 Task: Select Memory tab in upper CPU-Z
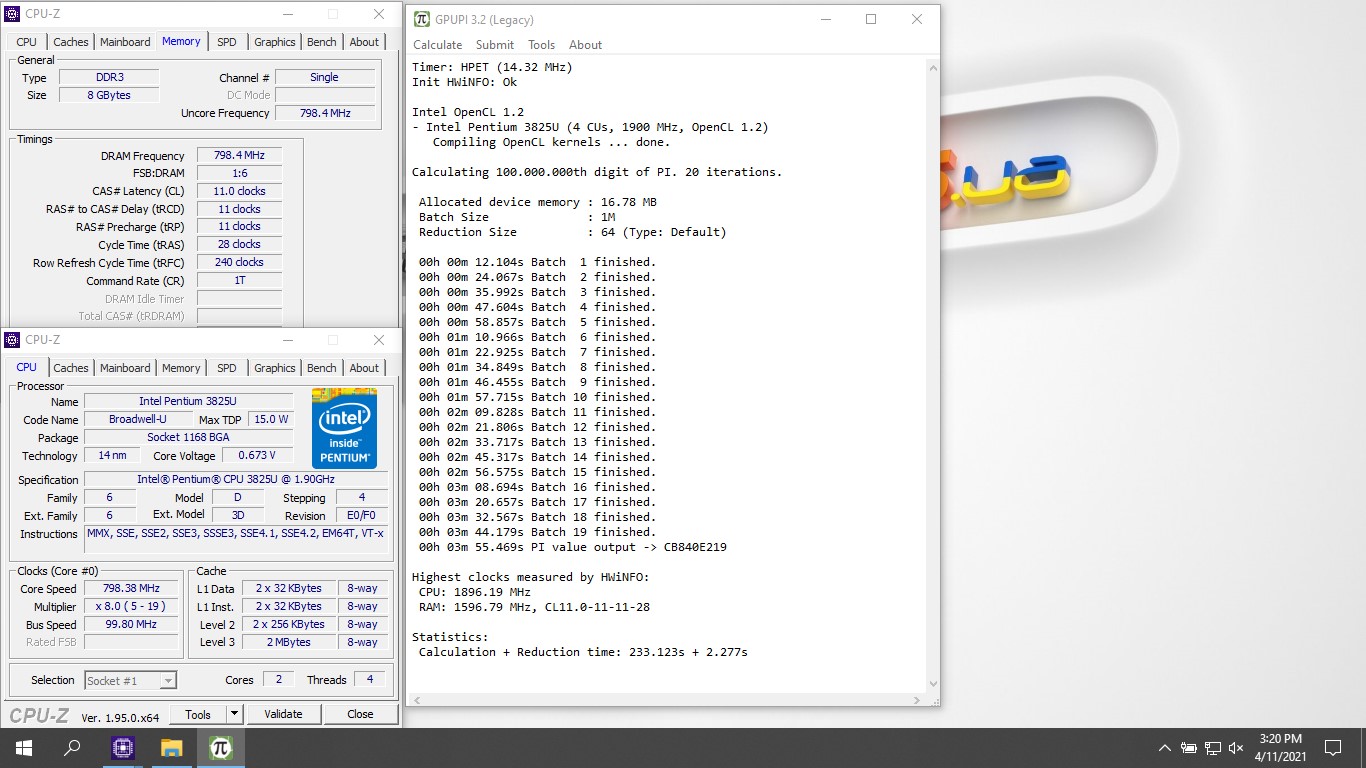[181, 41]
